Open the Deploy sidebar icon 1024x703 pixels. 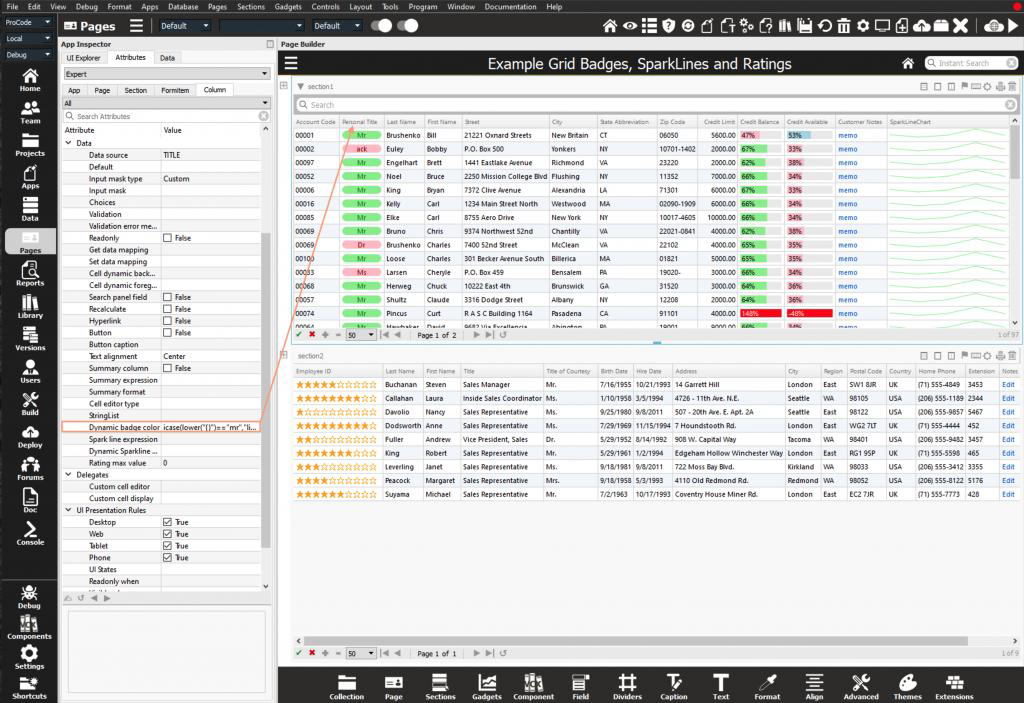[30, 436]
